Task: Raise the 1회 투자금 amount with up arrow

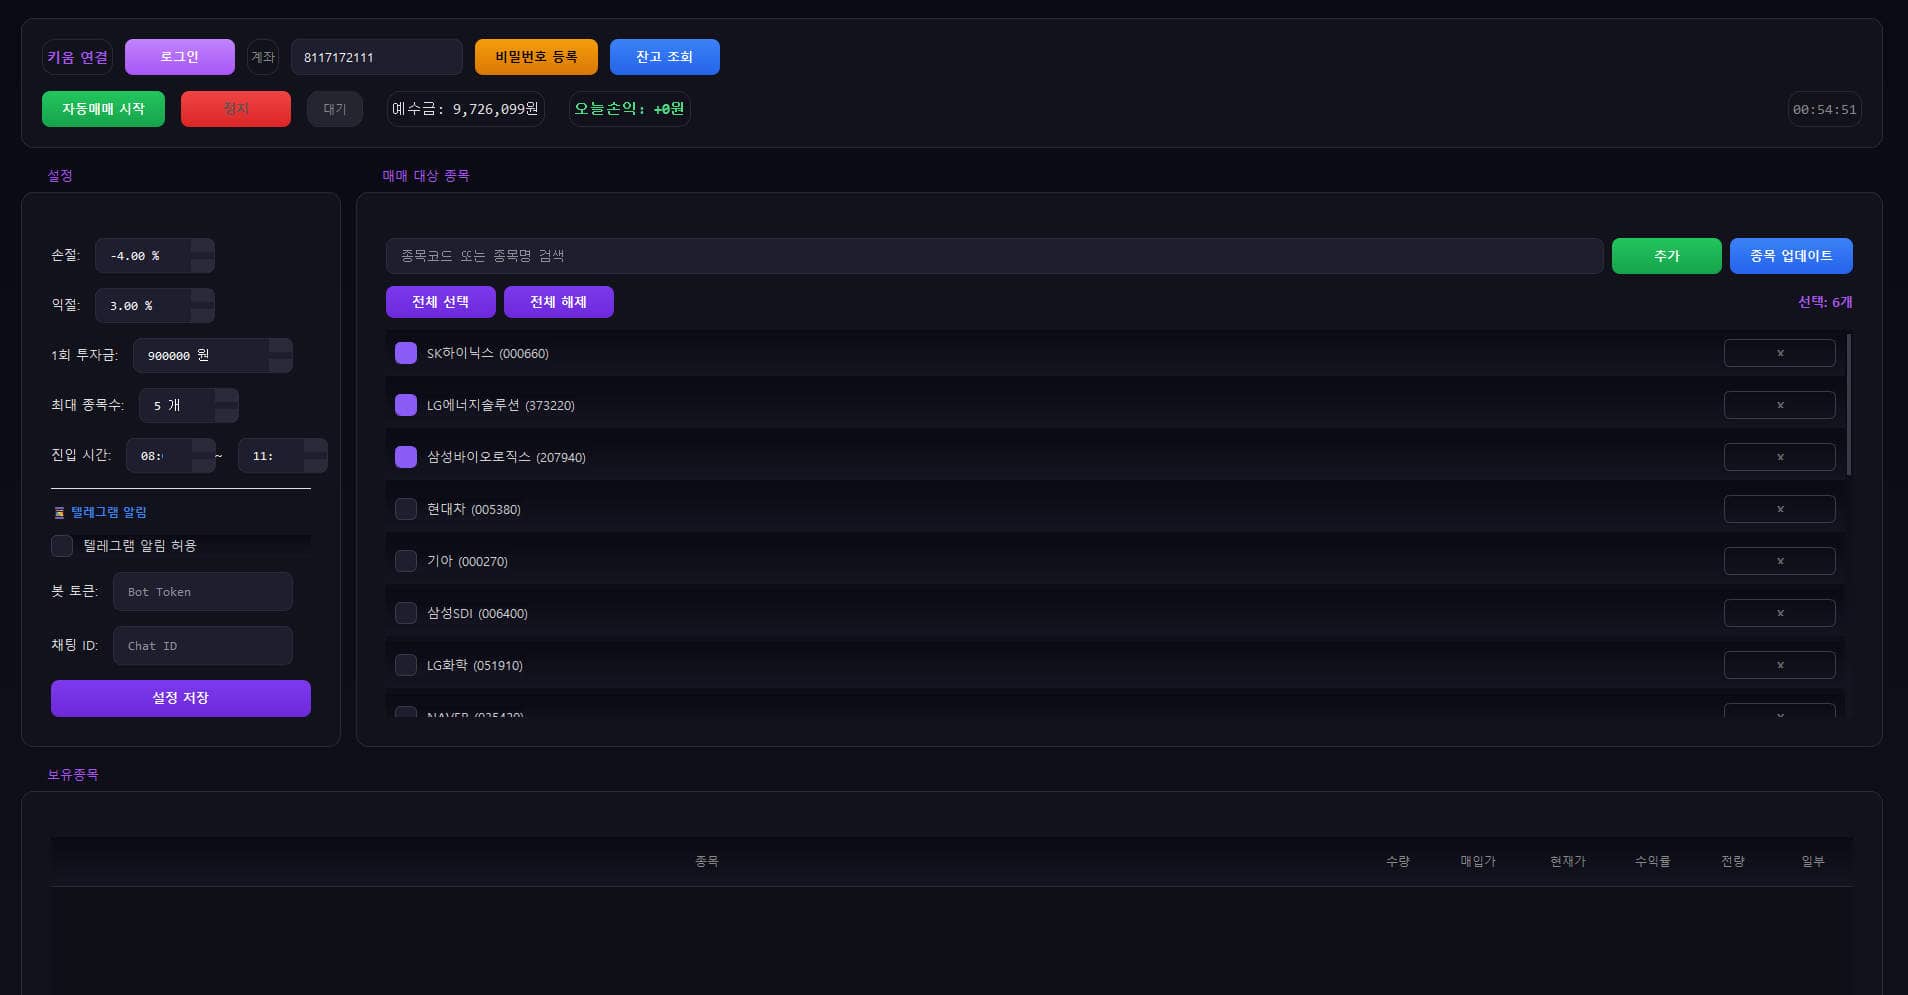Action: tap(280, 347)
